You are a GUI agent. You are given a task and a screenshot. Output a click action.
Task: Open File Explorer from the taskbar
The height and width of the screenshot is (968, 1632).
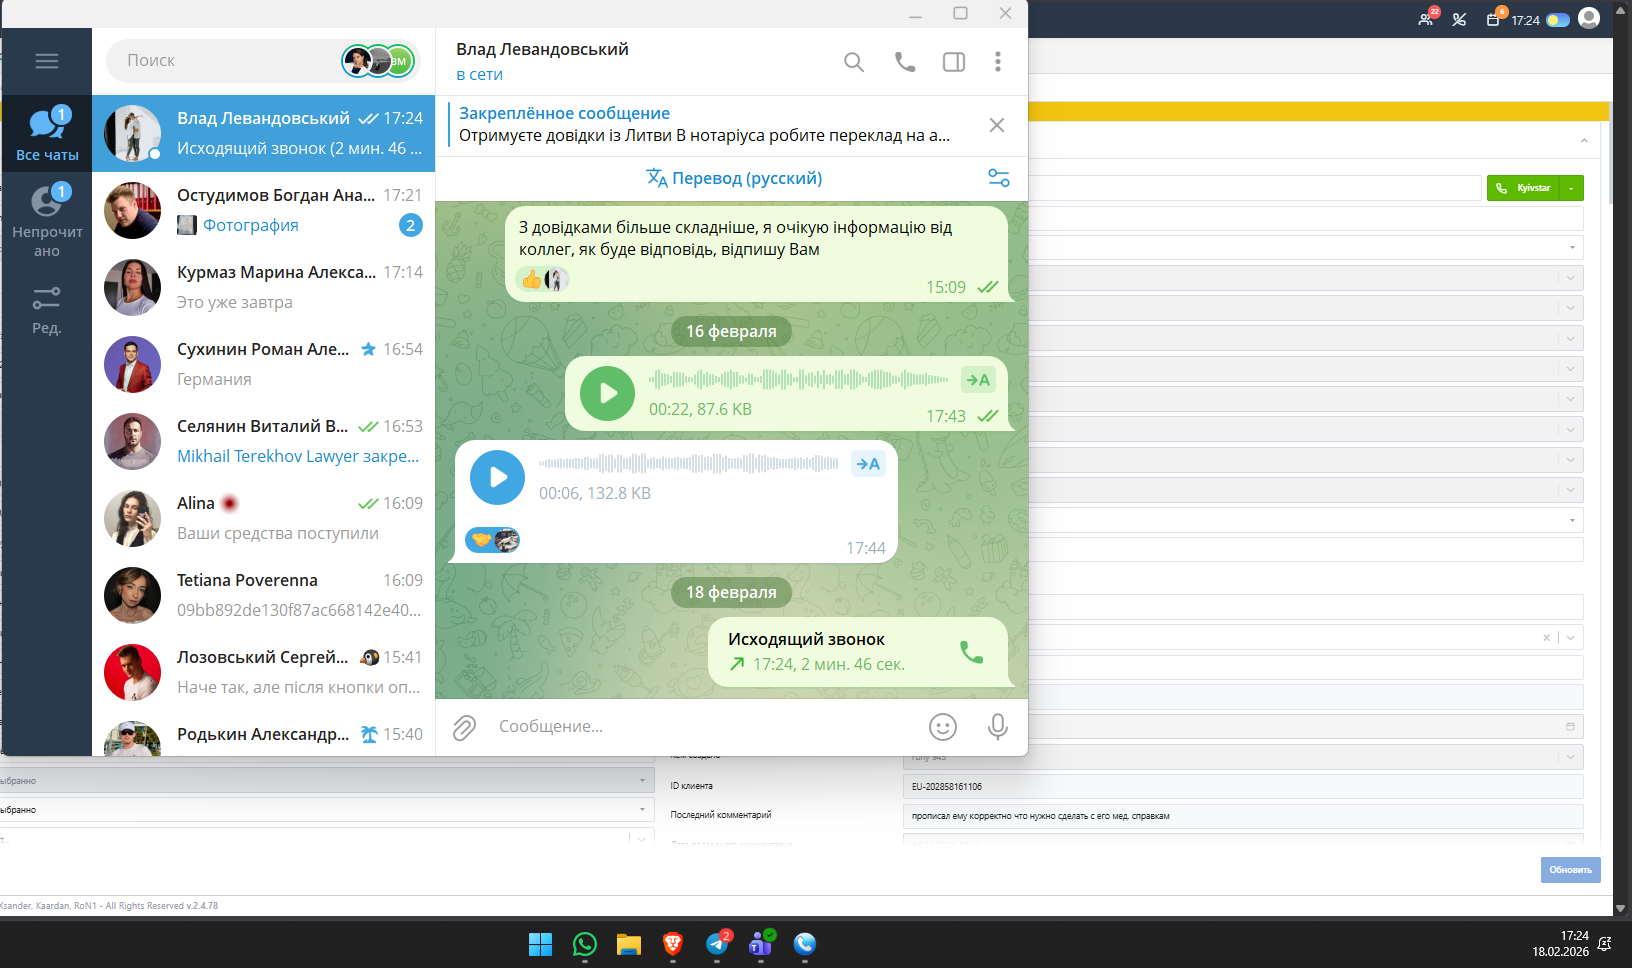coord(628,944)
